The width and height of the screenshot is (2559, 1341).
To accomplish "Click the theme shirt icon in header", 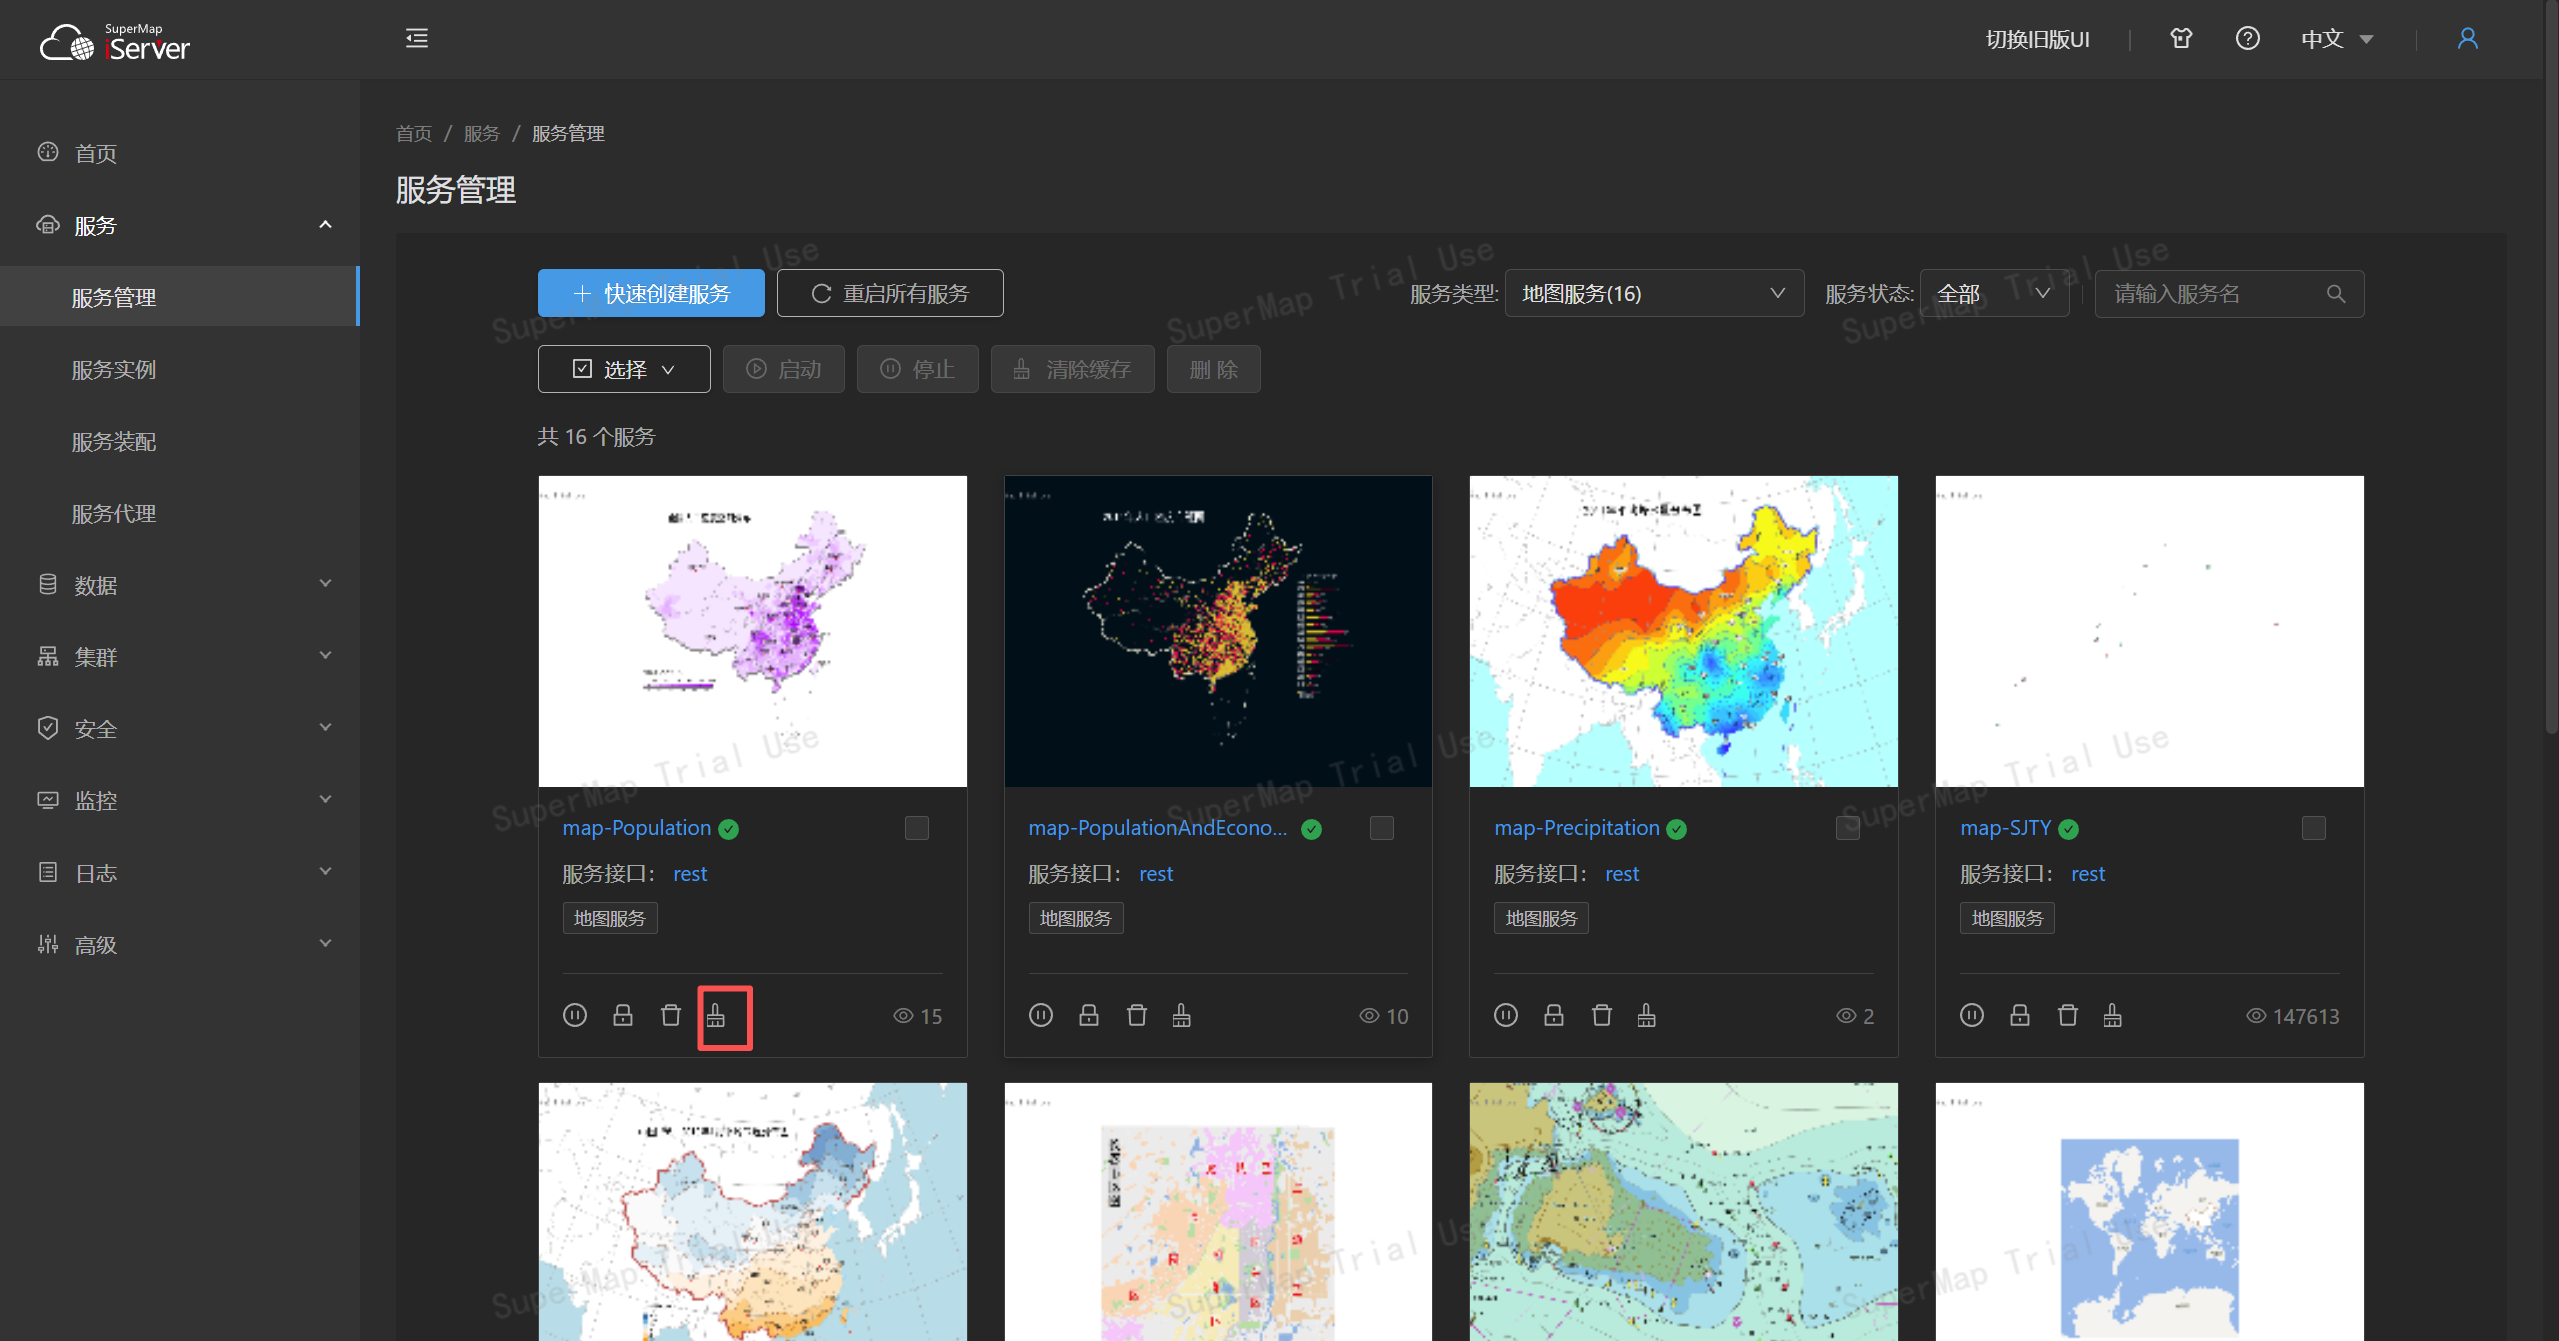I will click(2181, 39).
